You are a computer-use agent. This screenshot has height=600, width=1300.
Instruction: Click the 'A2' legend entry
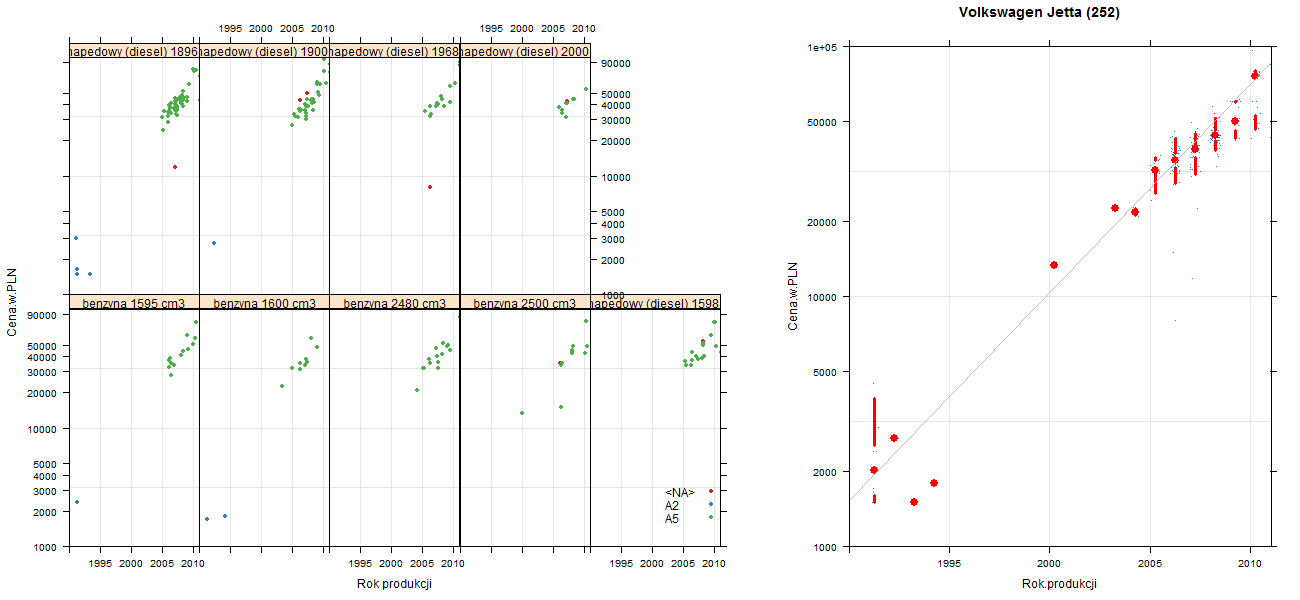point(672,505)
